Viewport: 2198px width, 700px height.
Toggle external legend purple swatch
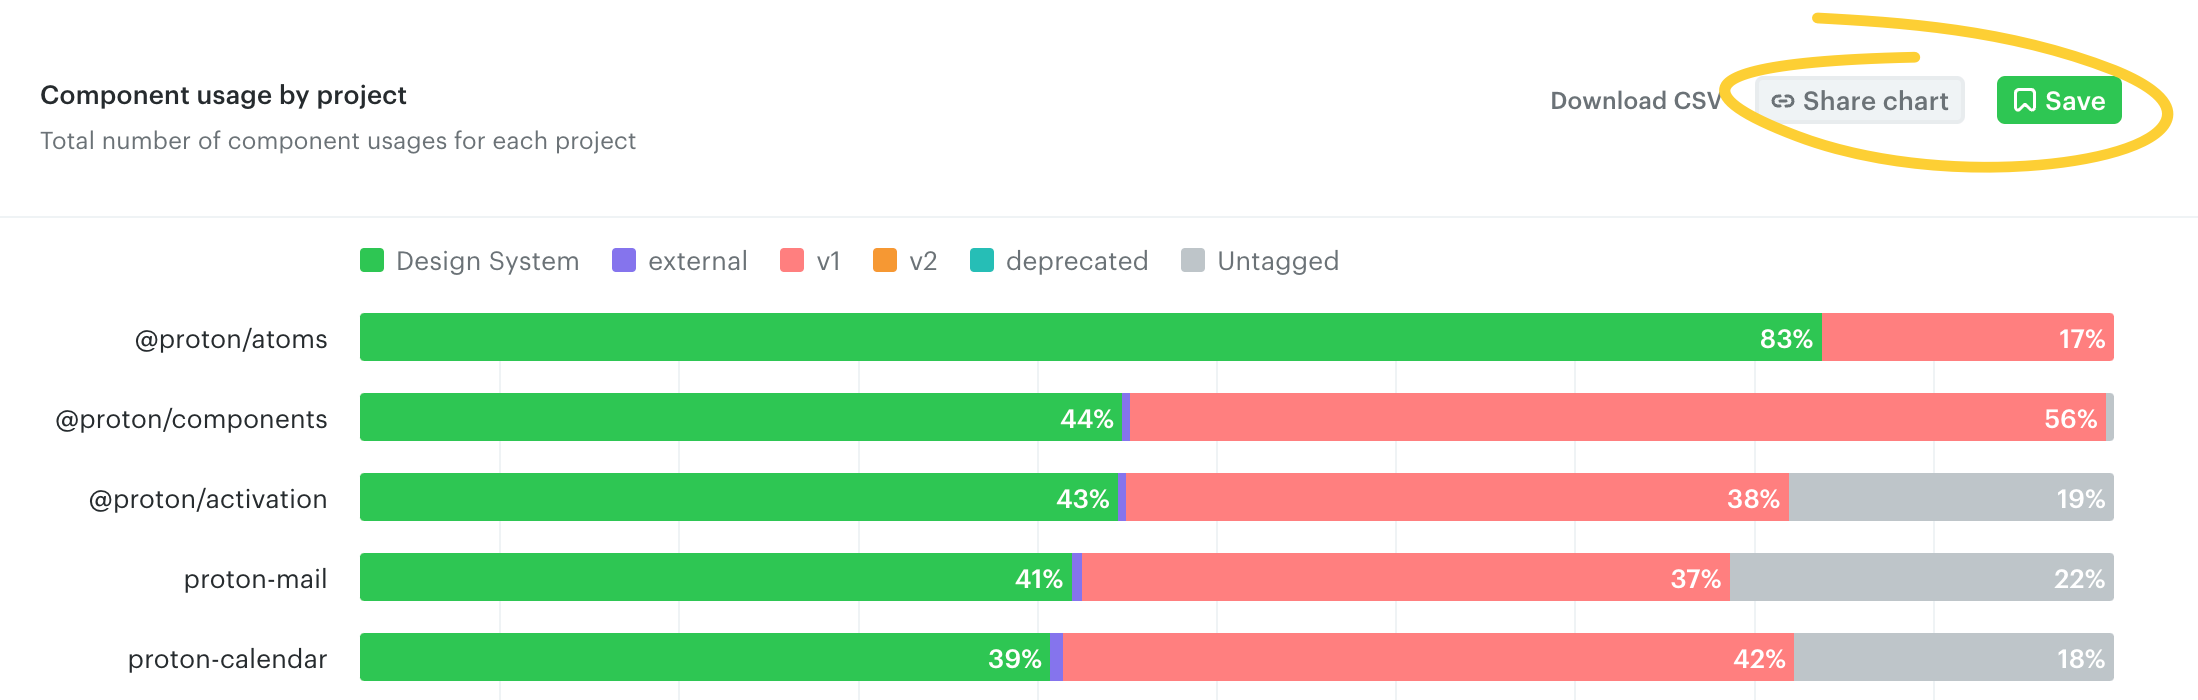point(624,261)
